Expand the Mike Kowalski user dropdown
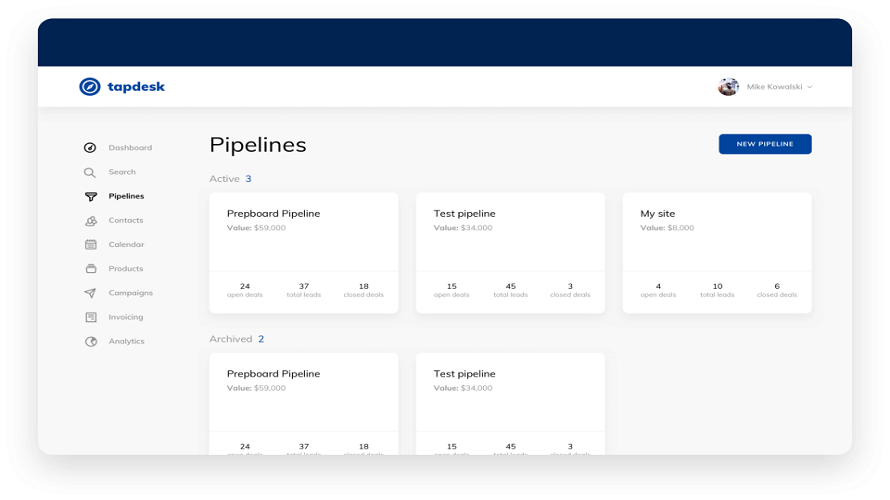 pyautogui.click(x=810, y=87)
